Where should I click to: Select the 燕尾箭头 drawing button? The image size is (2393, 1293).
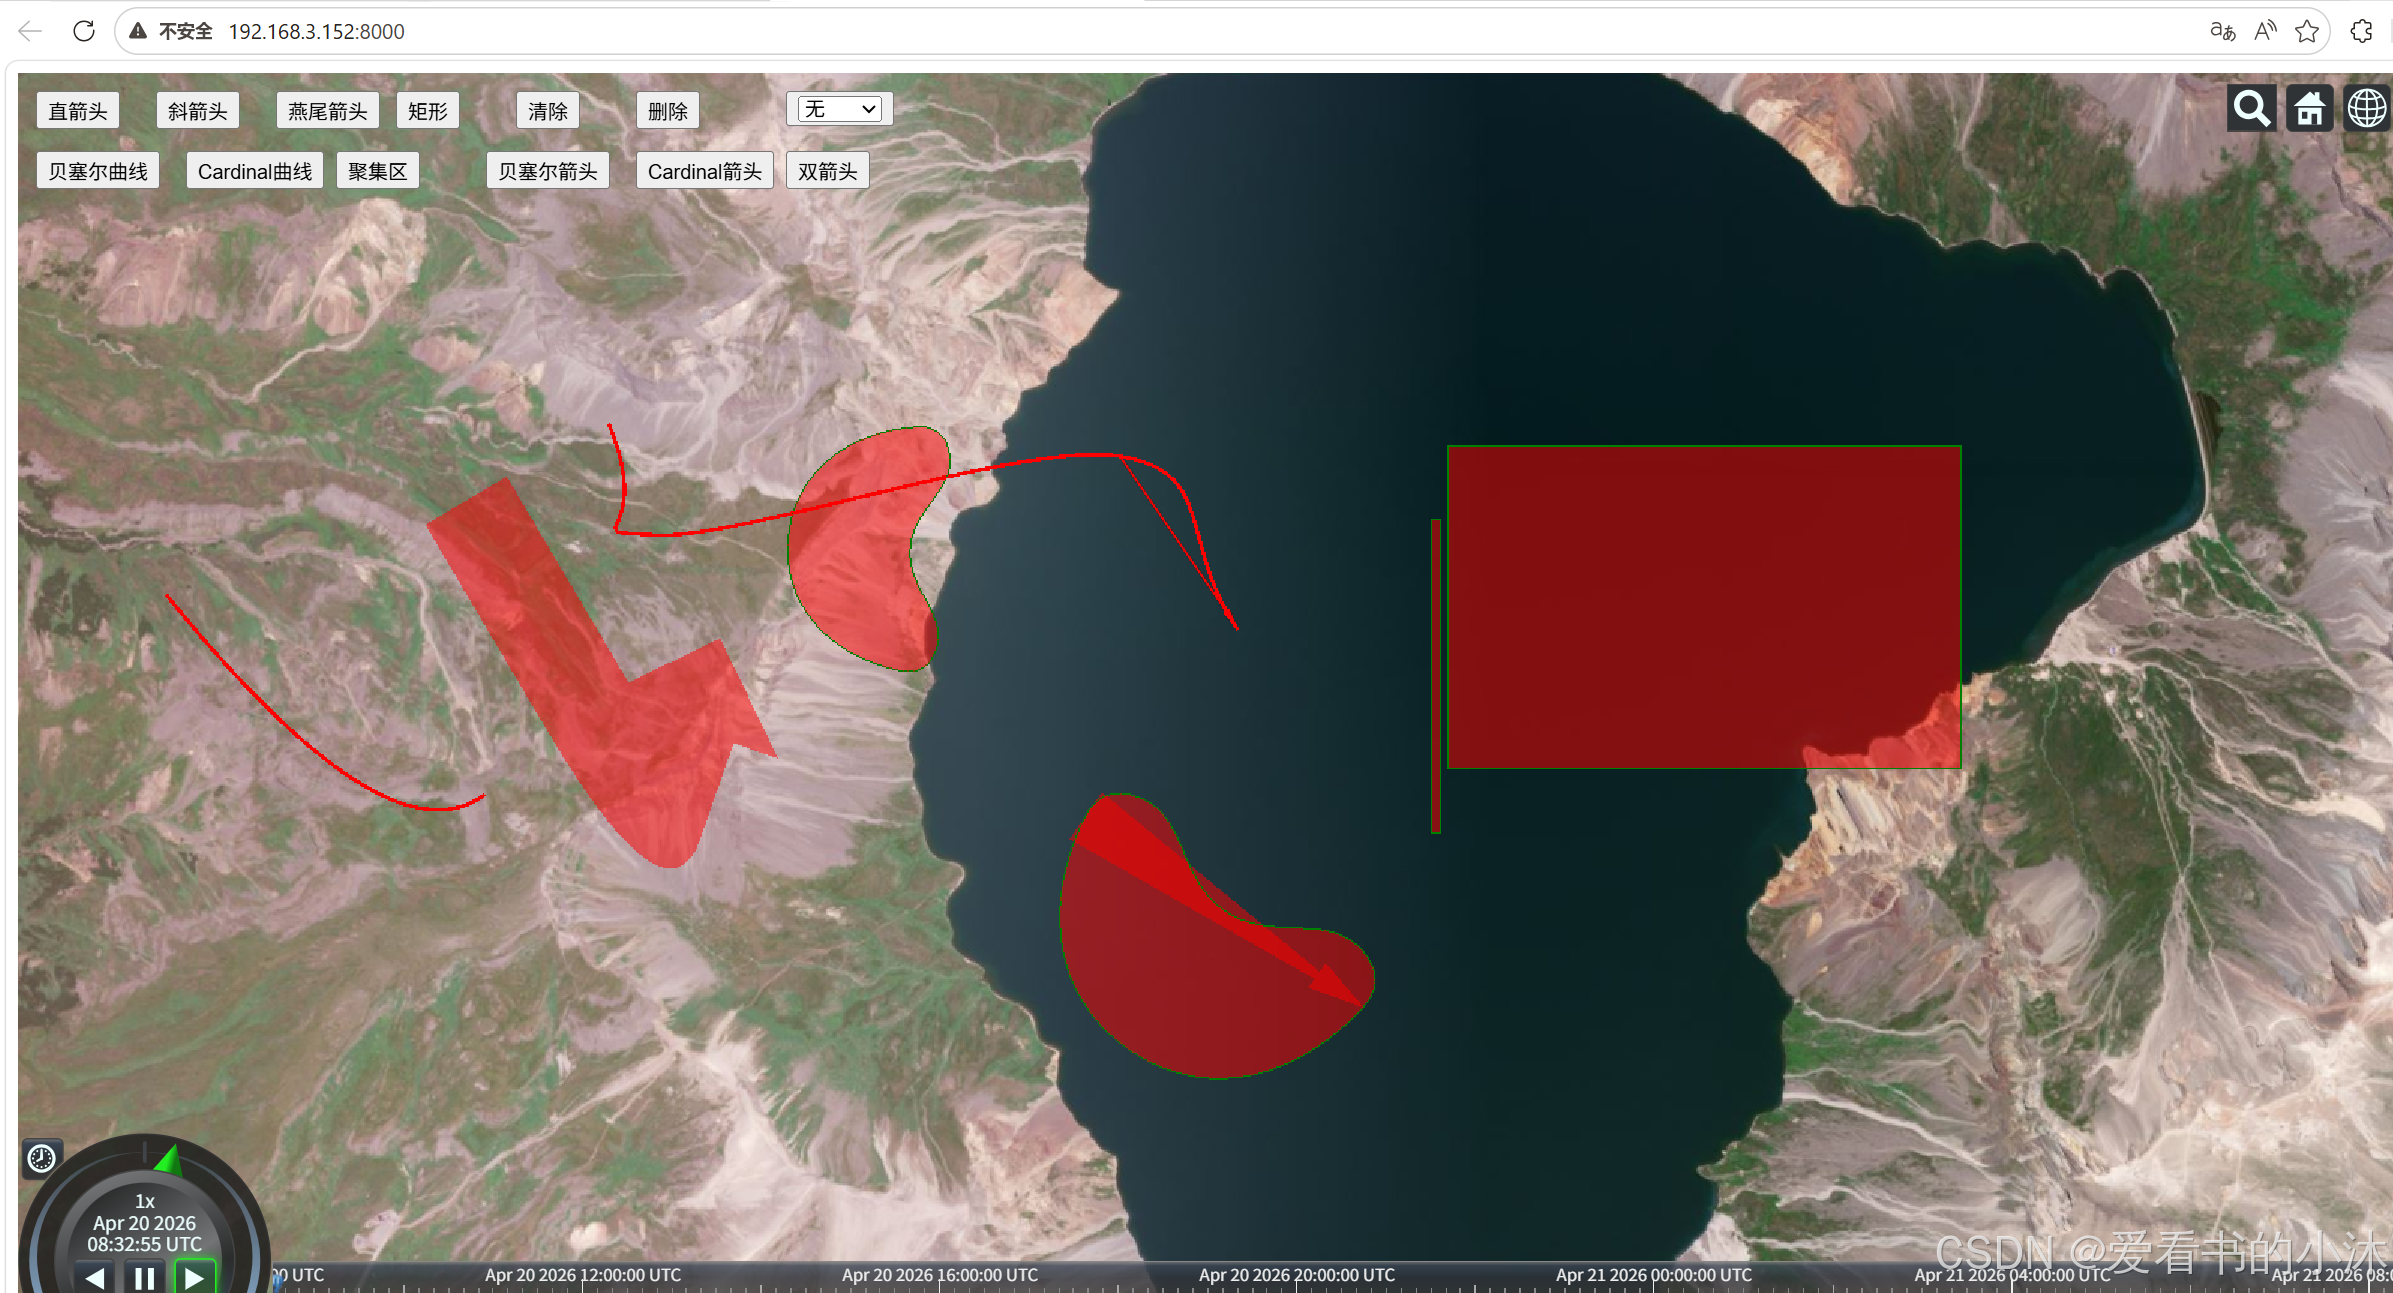(x=328, y=110)
